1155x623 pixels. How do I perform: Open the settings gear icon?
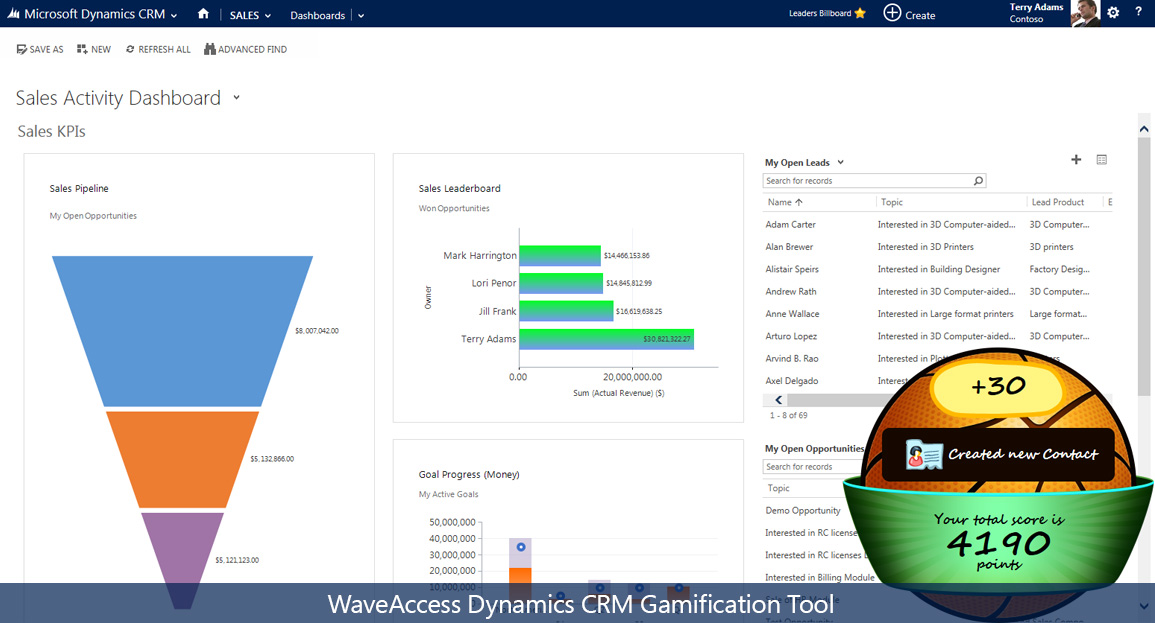(x=1113, y=13)
